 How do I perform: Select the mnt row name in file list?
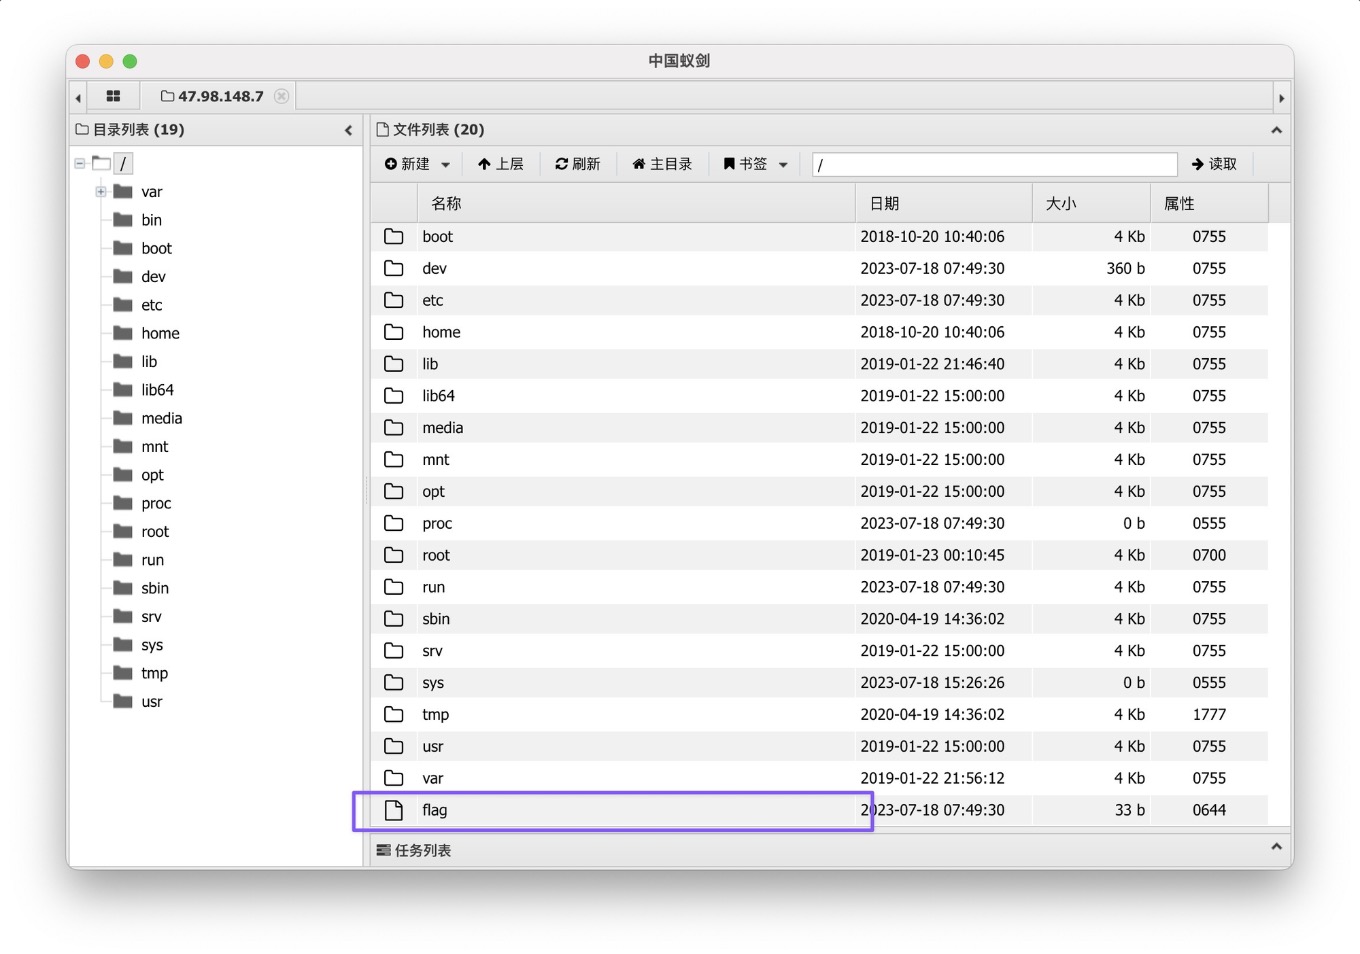[435, 460]
